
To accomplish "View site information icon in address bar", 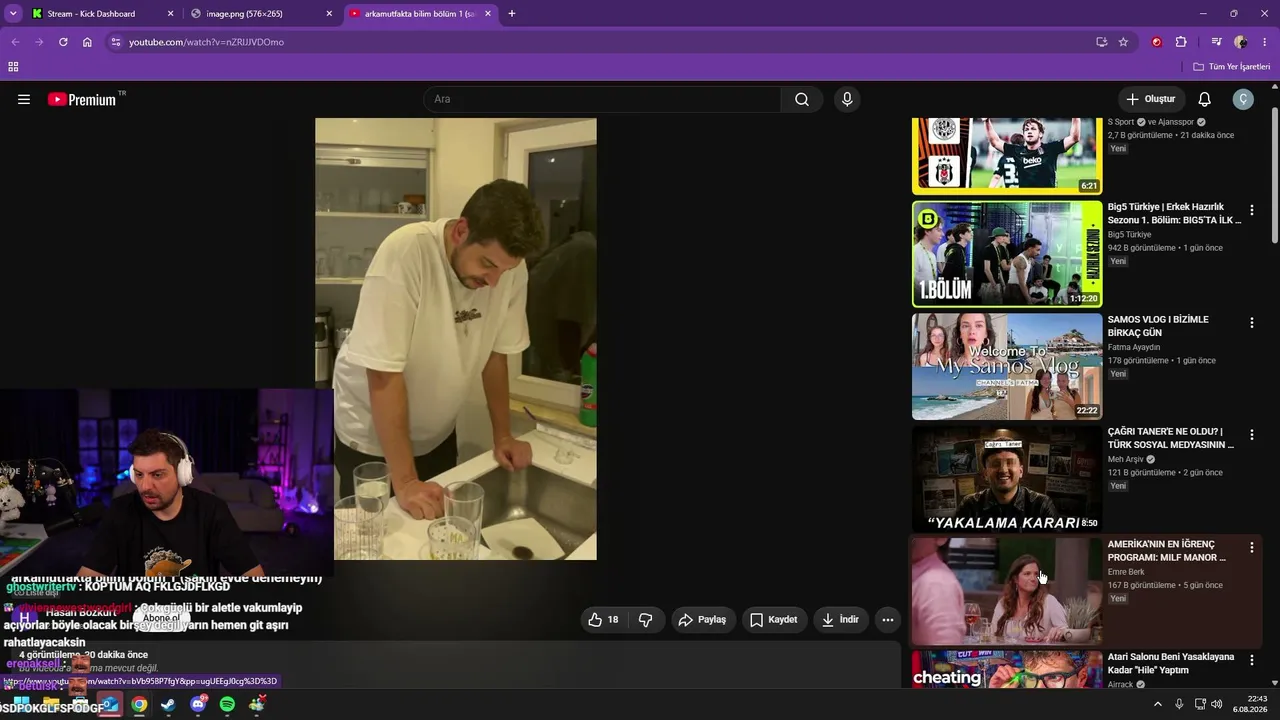I will point(116,42).
